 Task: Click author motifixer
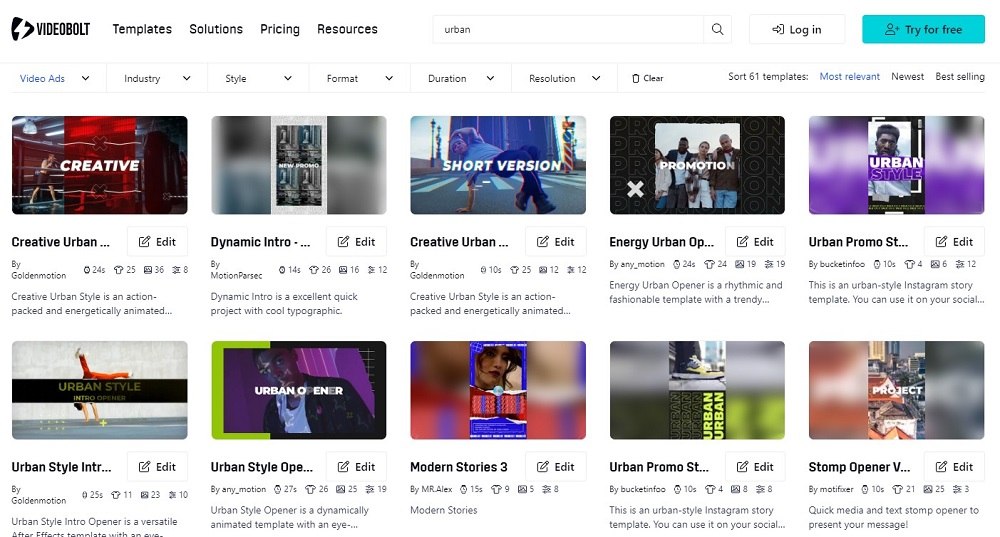tap(836, 489)
